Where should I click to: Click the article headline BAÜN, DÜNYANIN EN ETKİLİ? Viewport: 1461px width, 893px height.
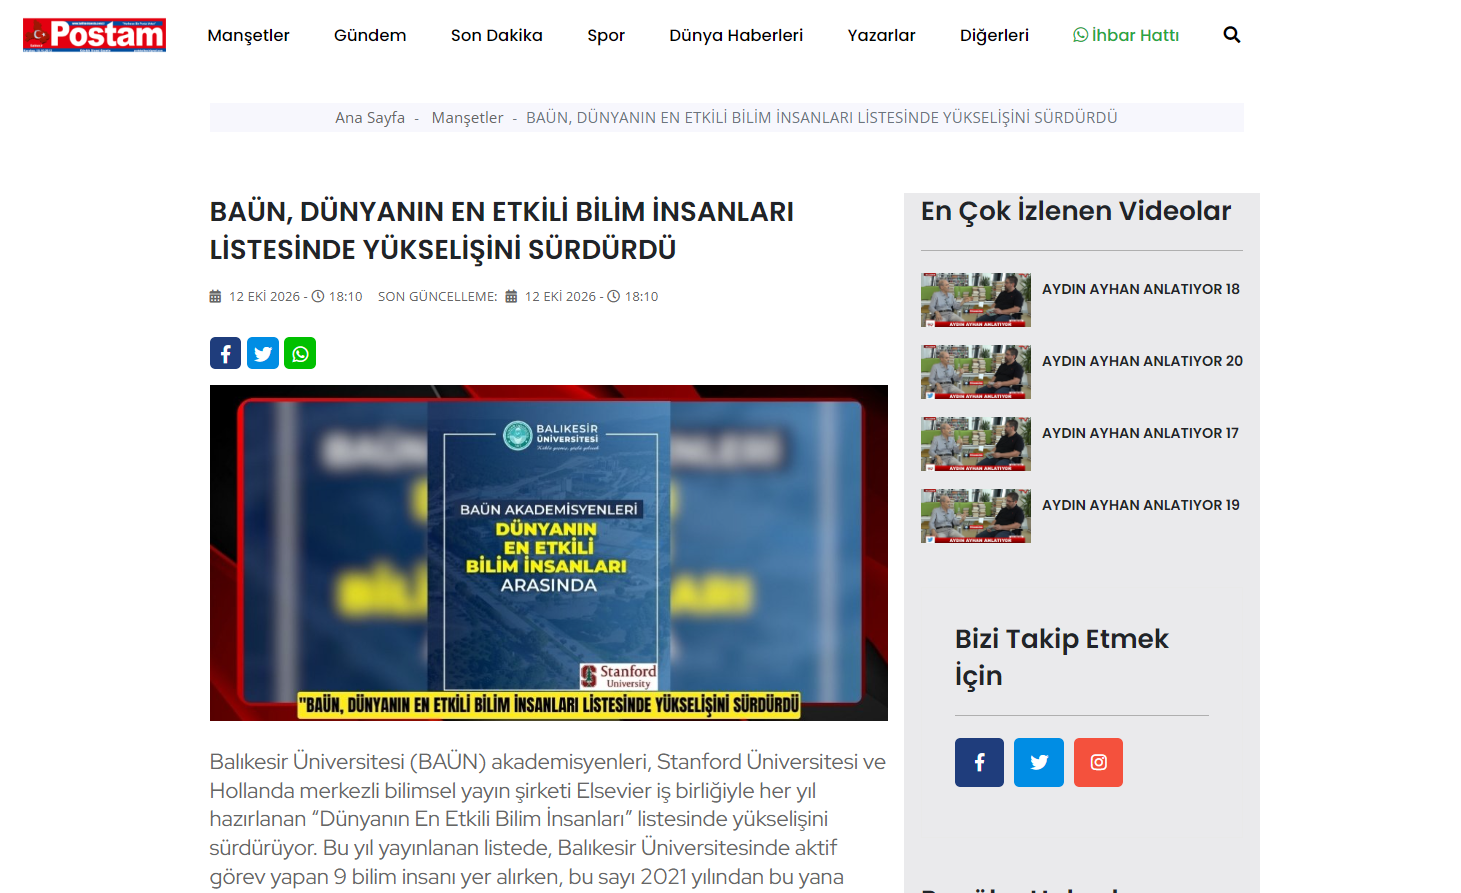point(502,231)
